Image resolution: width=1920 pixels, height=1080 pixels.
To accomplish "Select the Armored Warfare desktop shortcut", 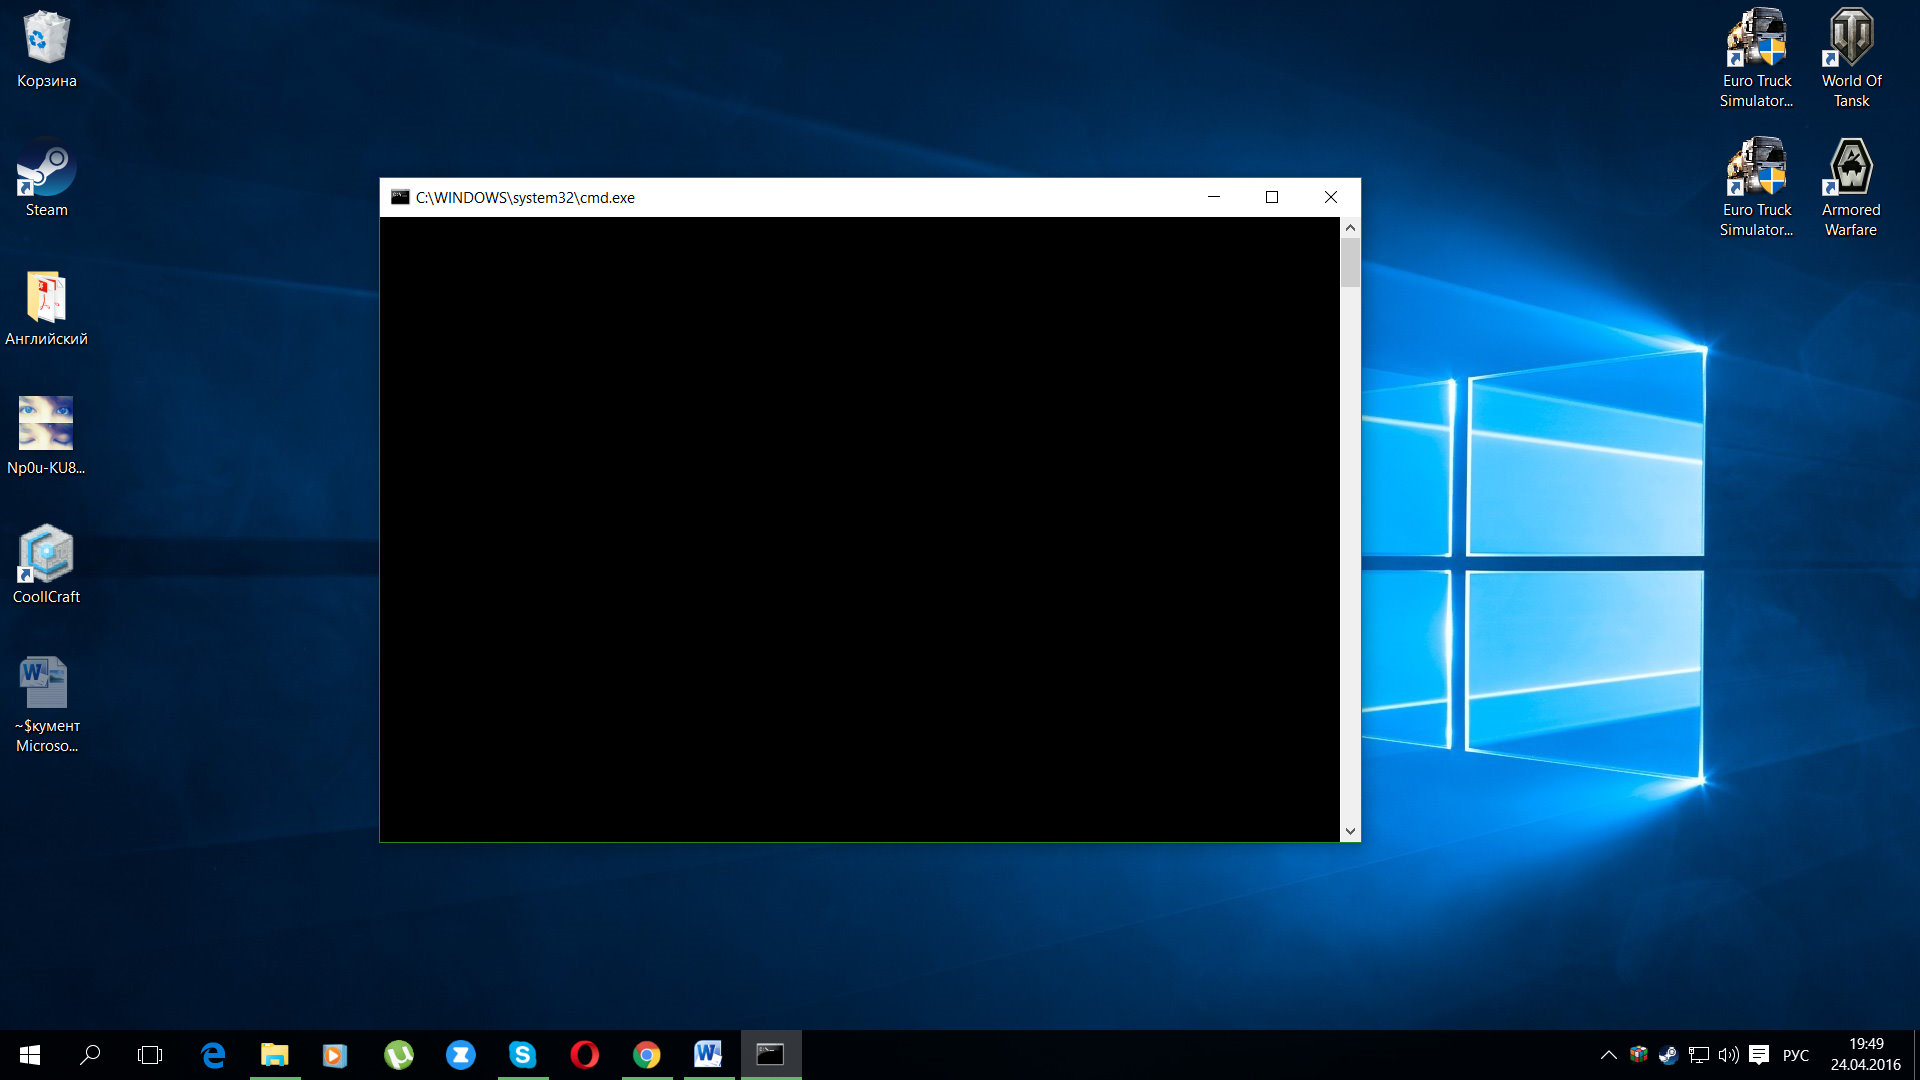I will [x=1851, y=185].
